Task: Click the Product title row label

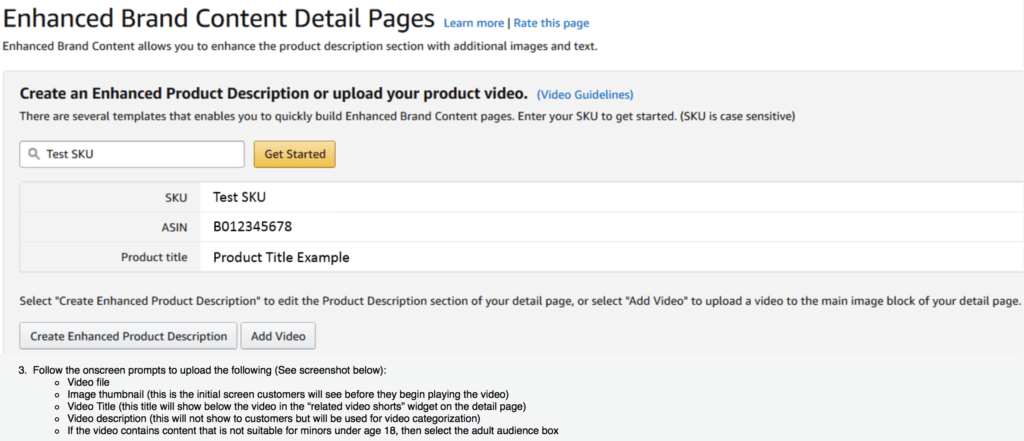Action: (x=154, y=257)
